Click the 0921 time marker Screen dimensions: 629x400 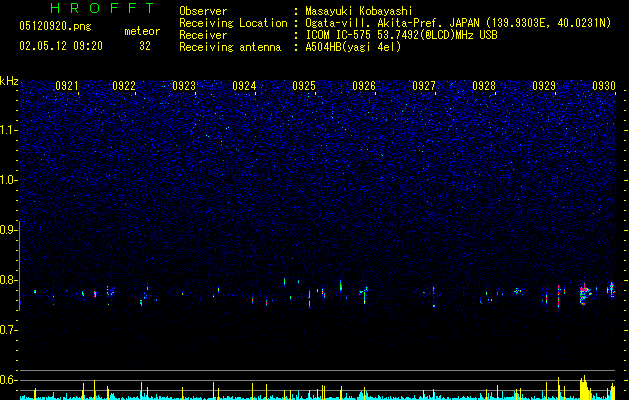[x=67, y=86]
